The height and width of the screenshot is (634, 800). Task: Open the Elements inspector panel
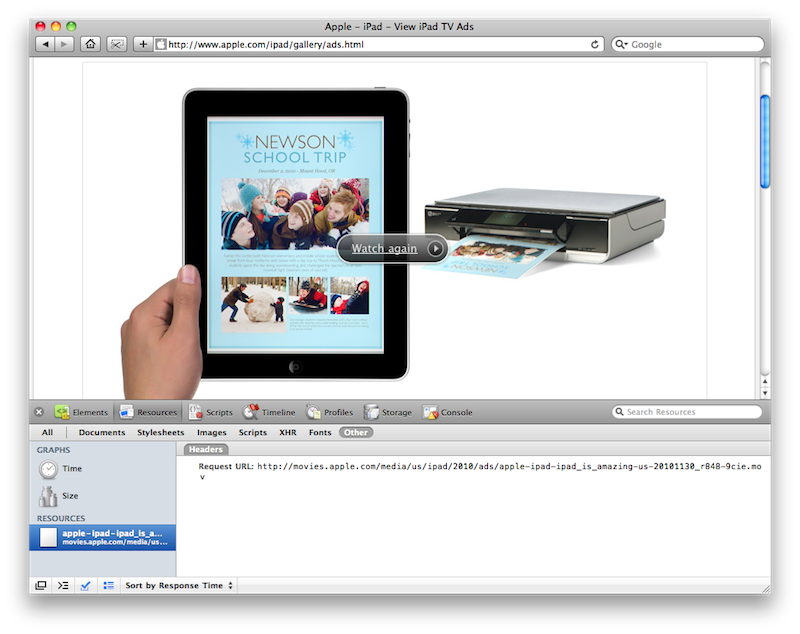click(82, 412)
